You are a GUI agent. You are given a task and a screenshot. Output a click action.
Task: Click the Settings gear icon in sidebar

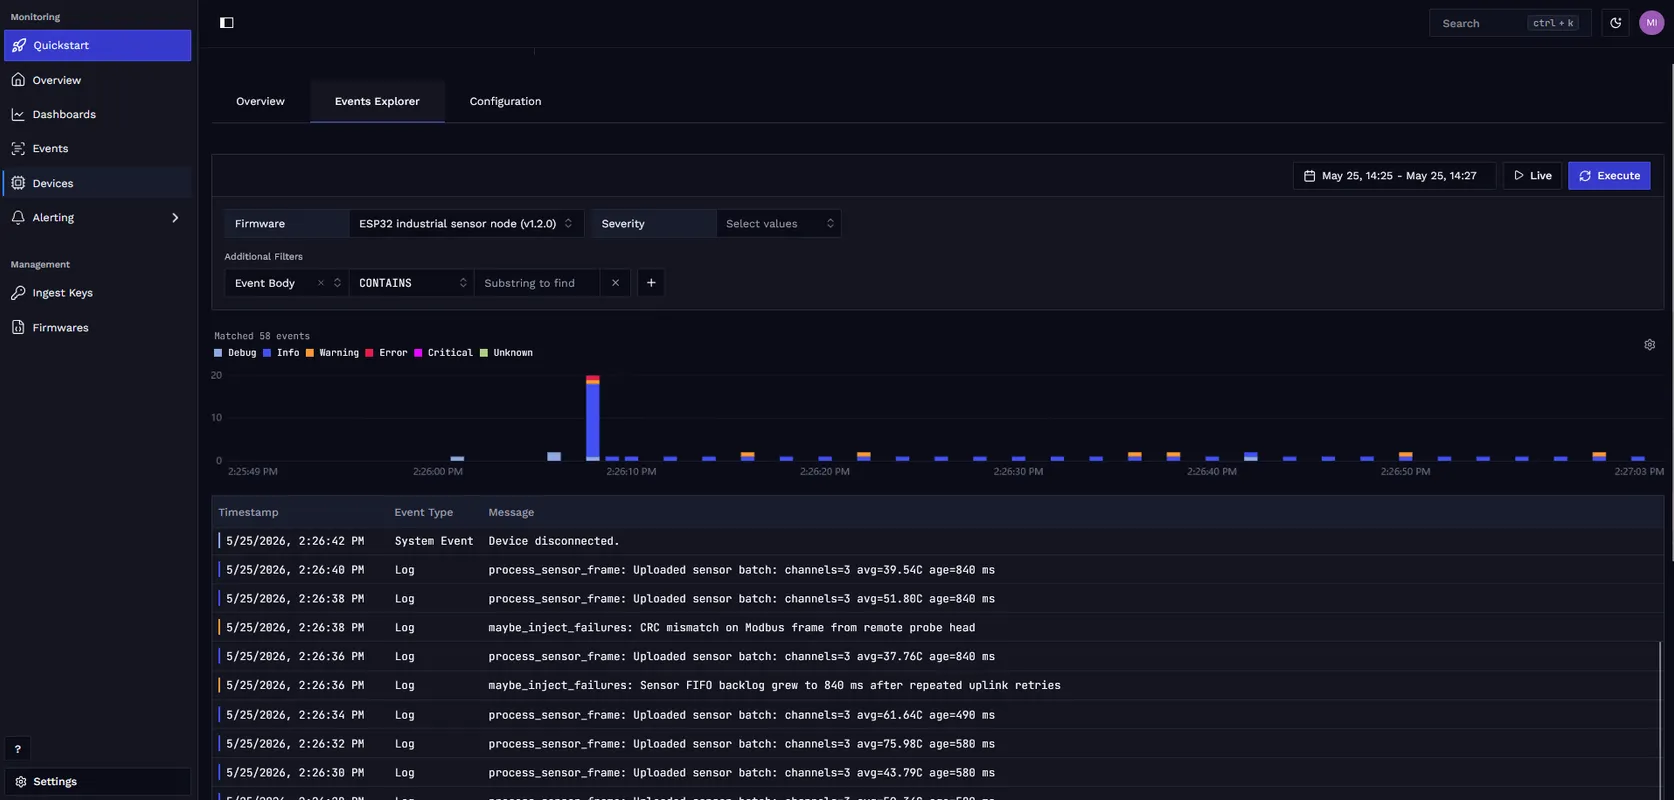click(x=21, y=782)
